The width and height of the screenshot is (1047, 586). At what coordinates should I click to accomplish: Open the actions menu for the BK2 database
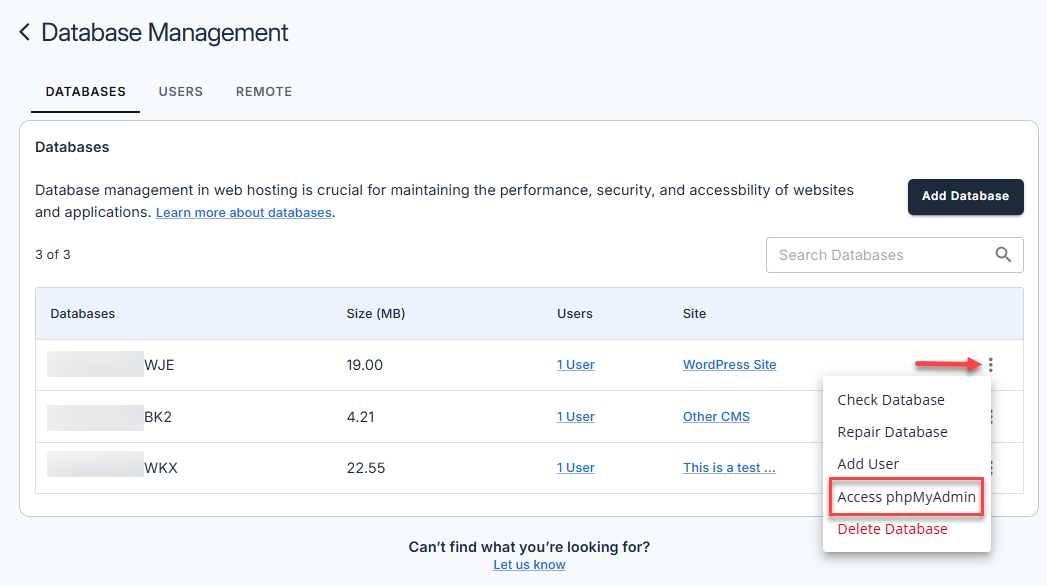tap(989, 416)
